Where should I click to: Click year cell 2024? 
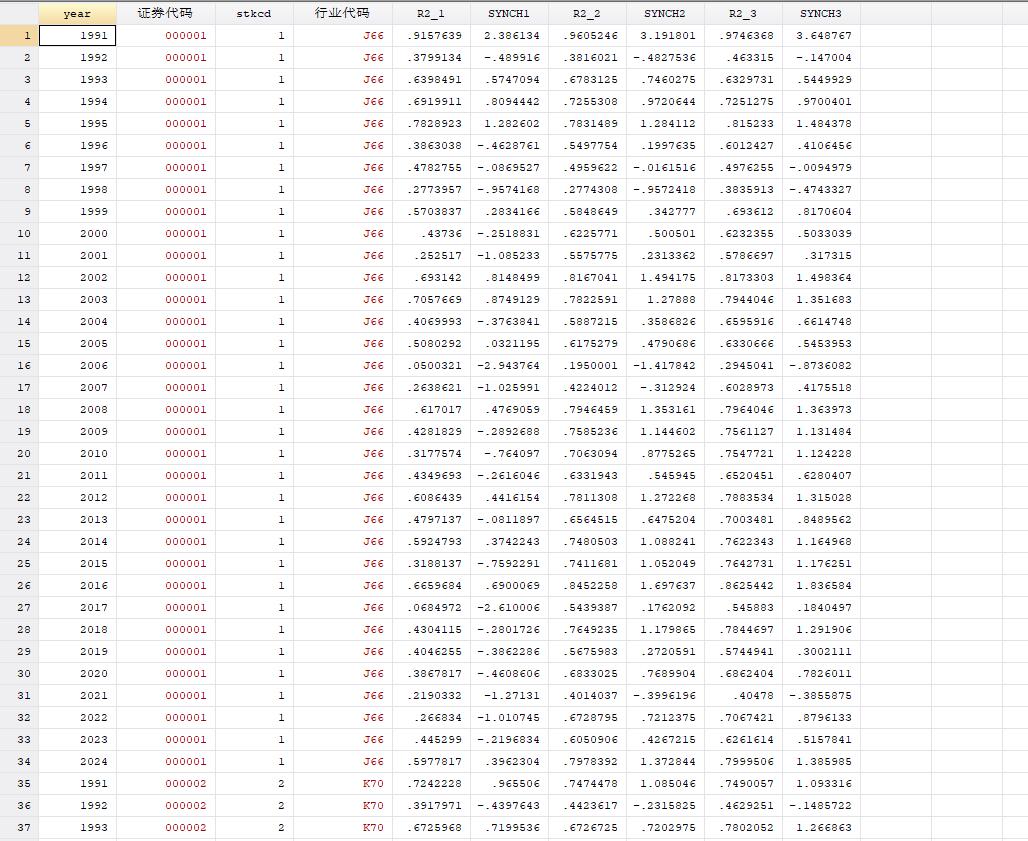point(77,762)
